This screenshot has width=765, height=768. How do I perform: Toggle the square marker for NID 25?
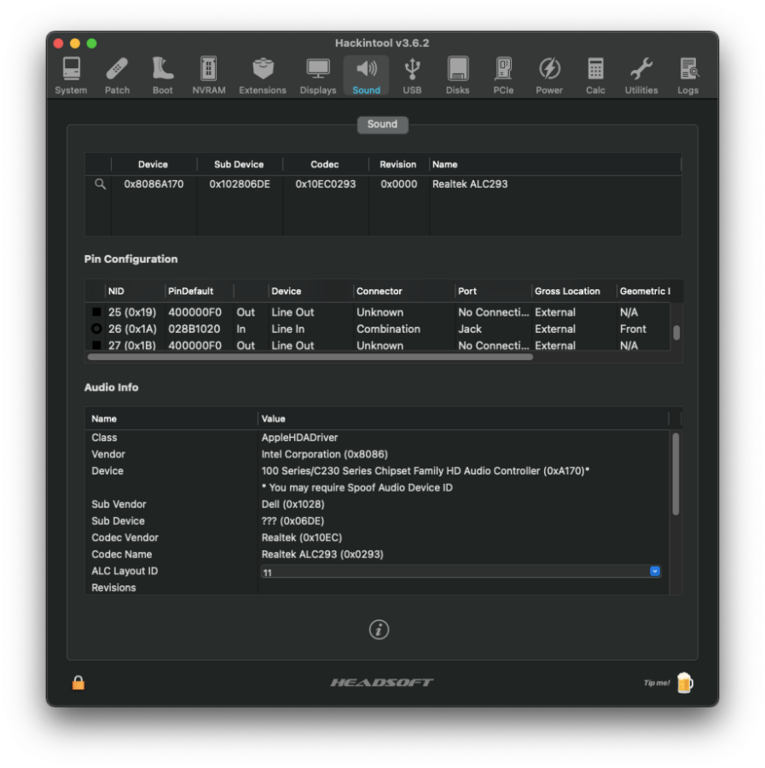pyautogui.click(x=97, y=312)
